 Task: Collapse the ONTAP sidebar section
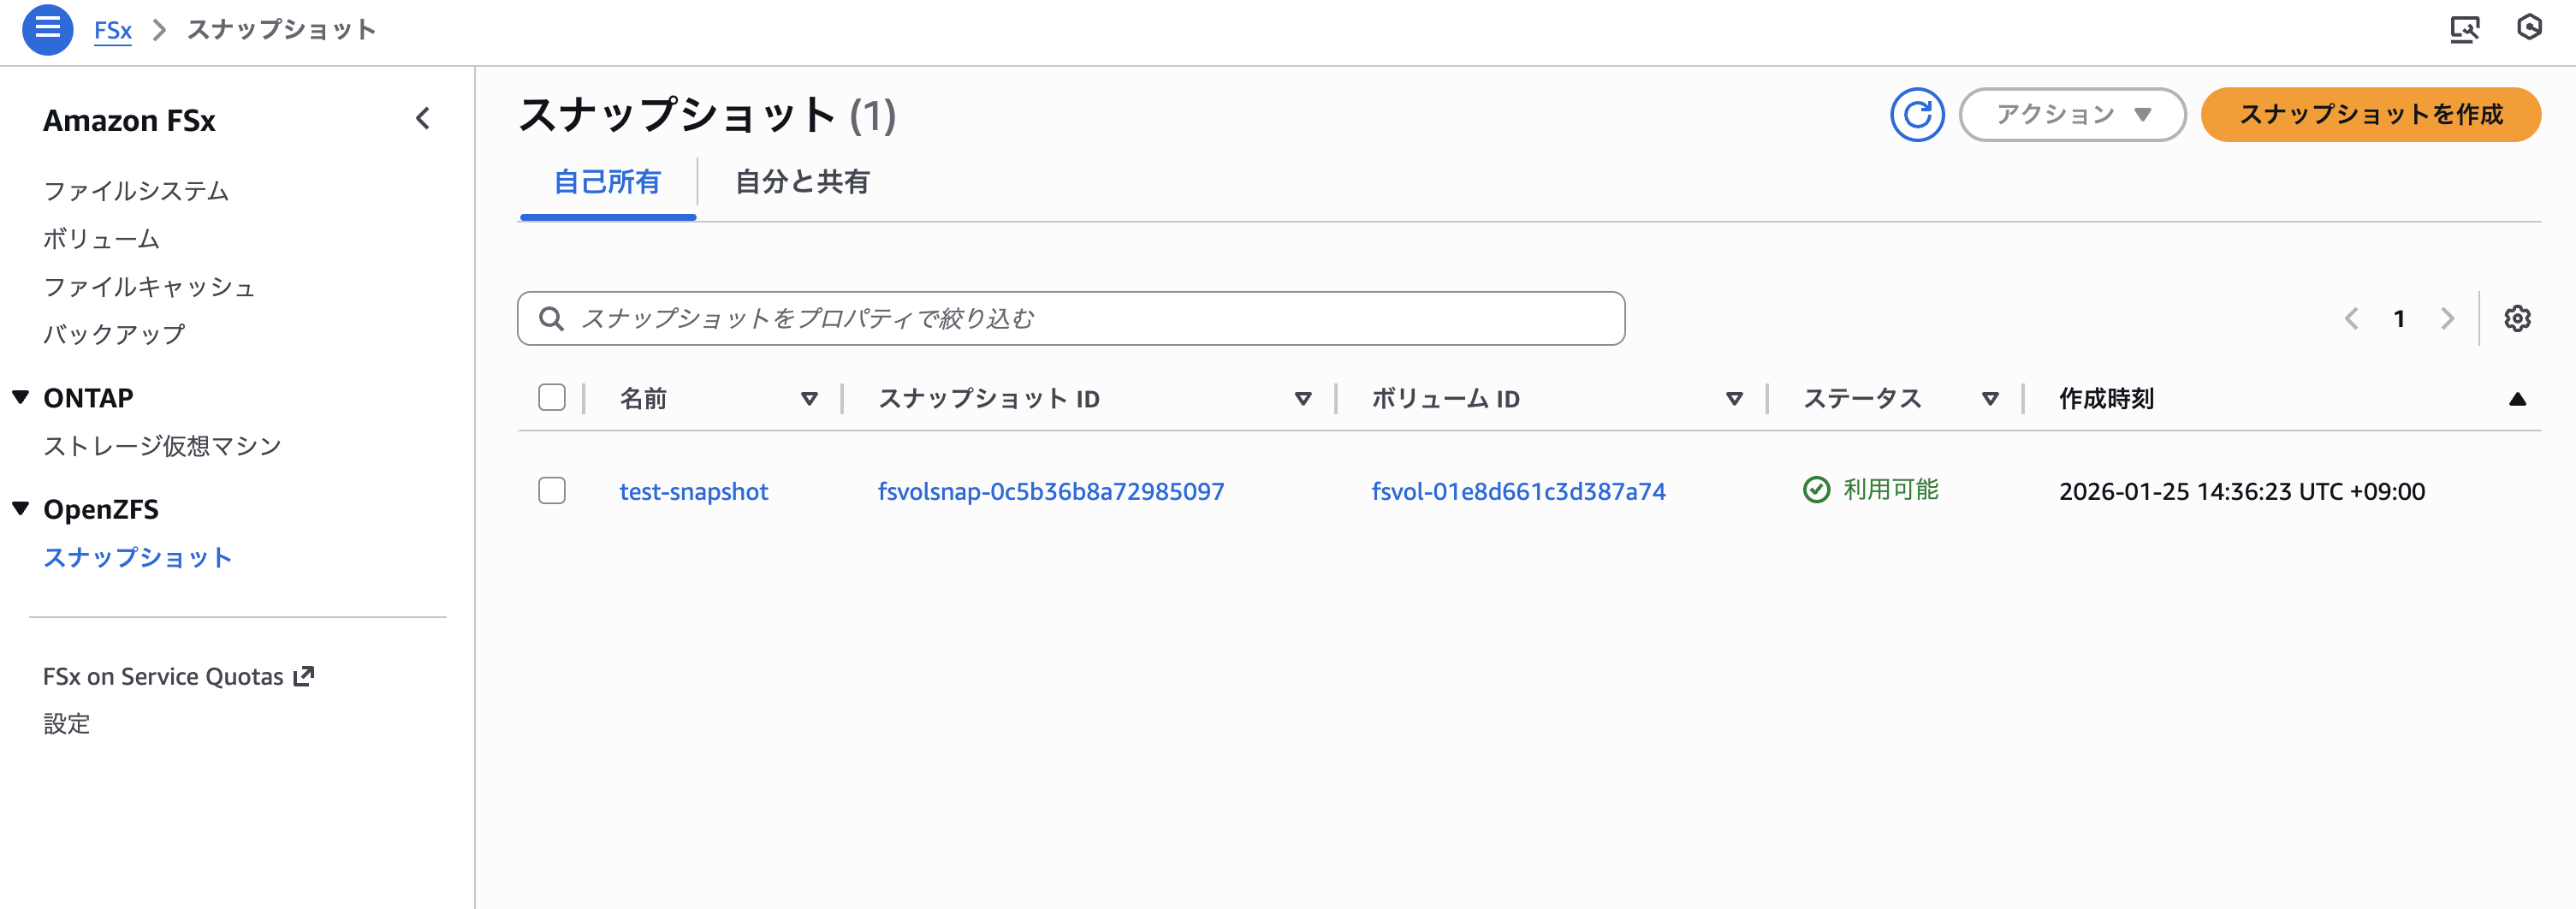[21, 397]
